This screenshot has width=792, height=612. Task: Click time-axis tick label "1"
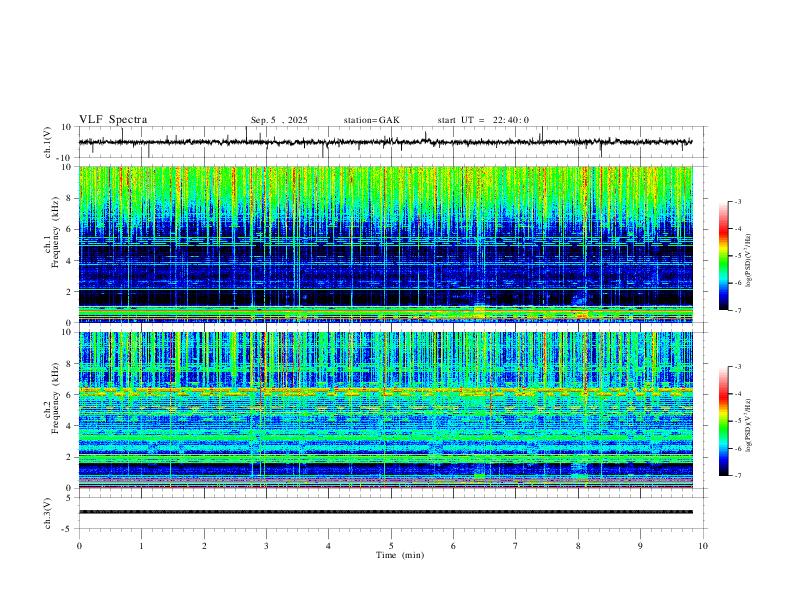tap(141, 546)
